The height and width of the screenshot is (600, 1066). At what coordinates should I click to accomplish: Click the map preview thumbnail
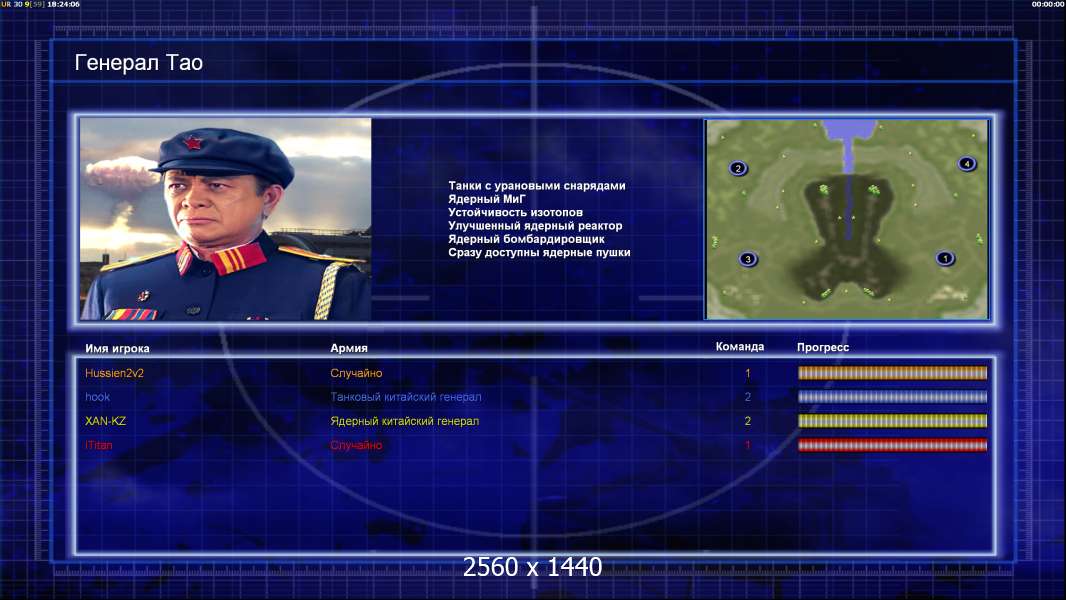847,219
